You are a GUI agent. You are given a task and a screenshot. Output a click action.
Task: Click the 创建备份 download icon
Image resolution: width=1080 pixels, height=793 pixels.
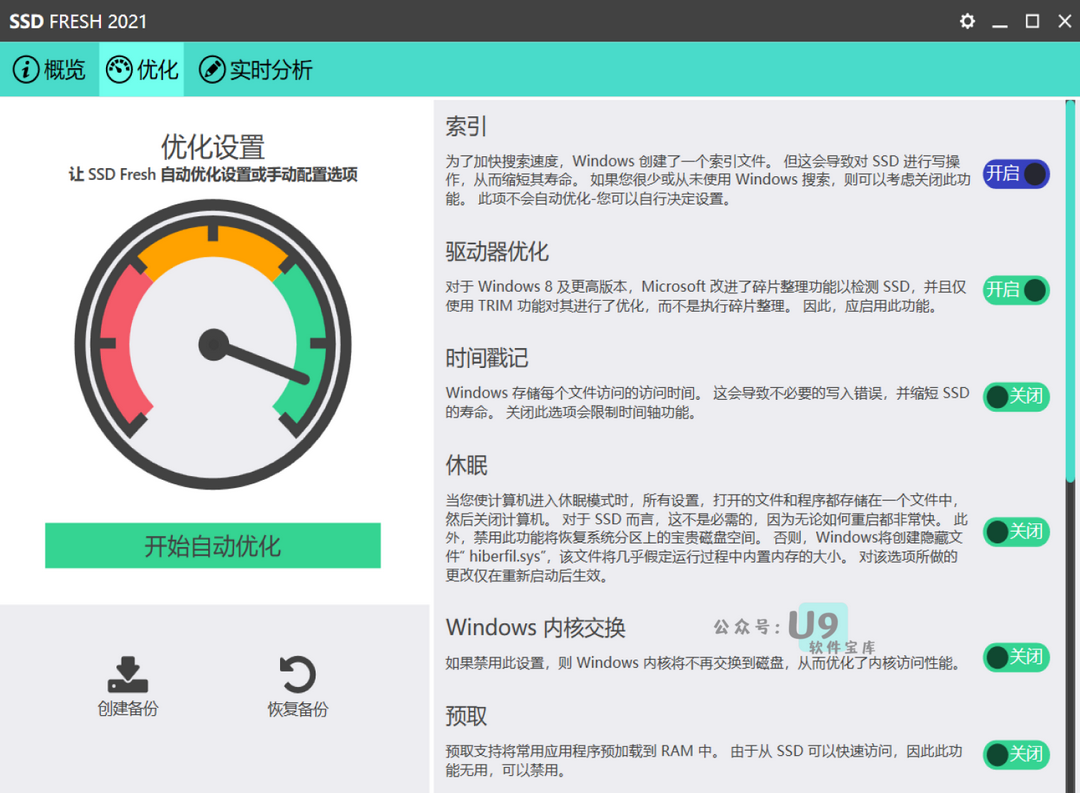(x=128, y=674)
